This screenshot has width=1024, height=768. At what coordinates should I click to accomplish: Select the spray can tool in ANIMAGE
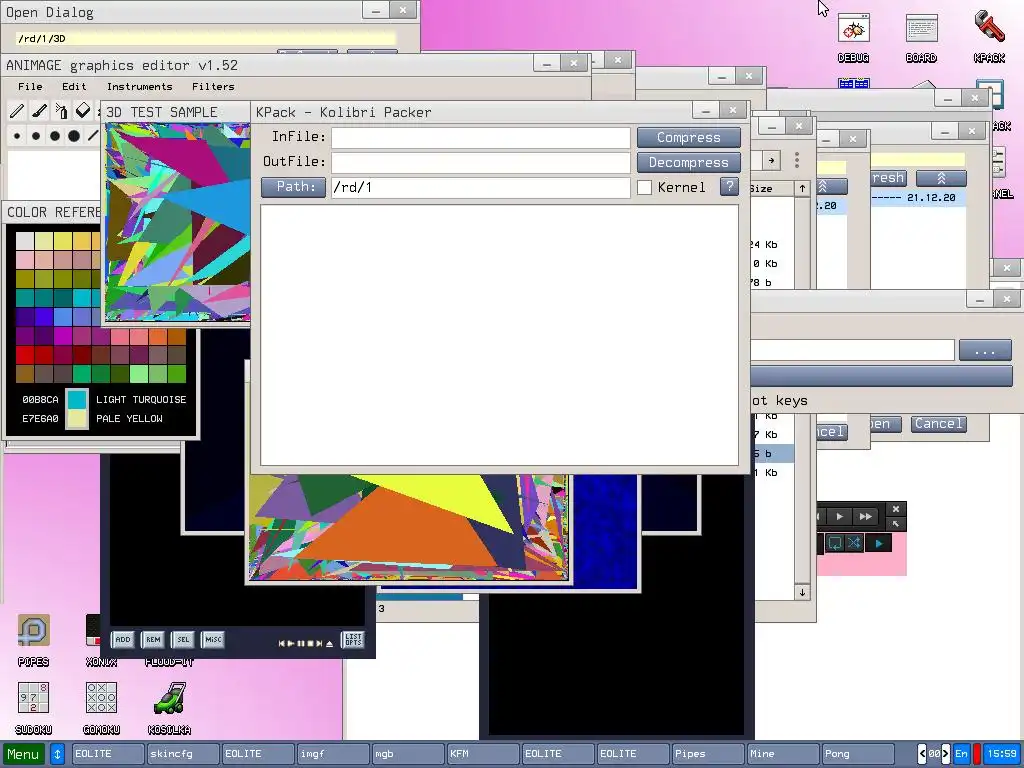point(61,111)
